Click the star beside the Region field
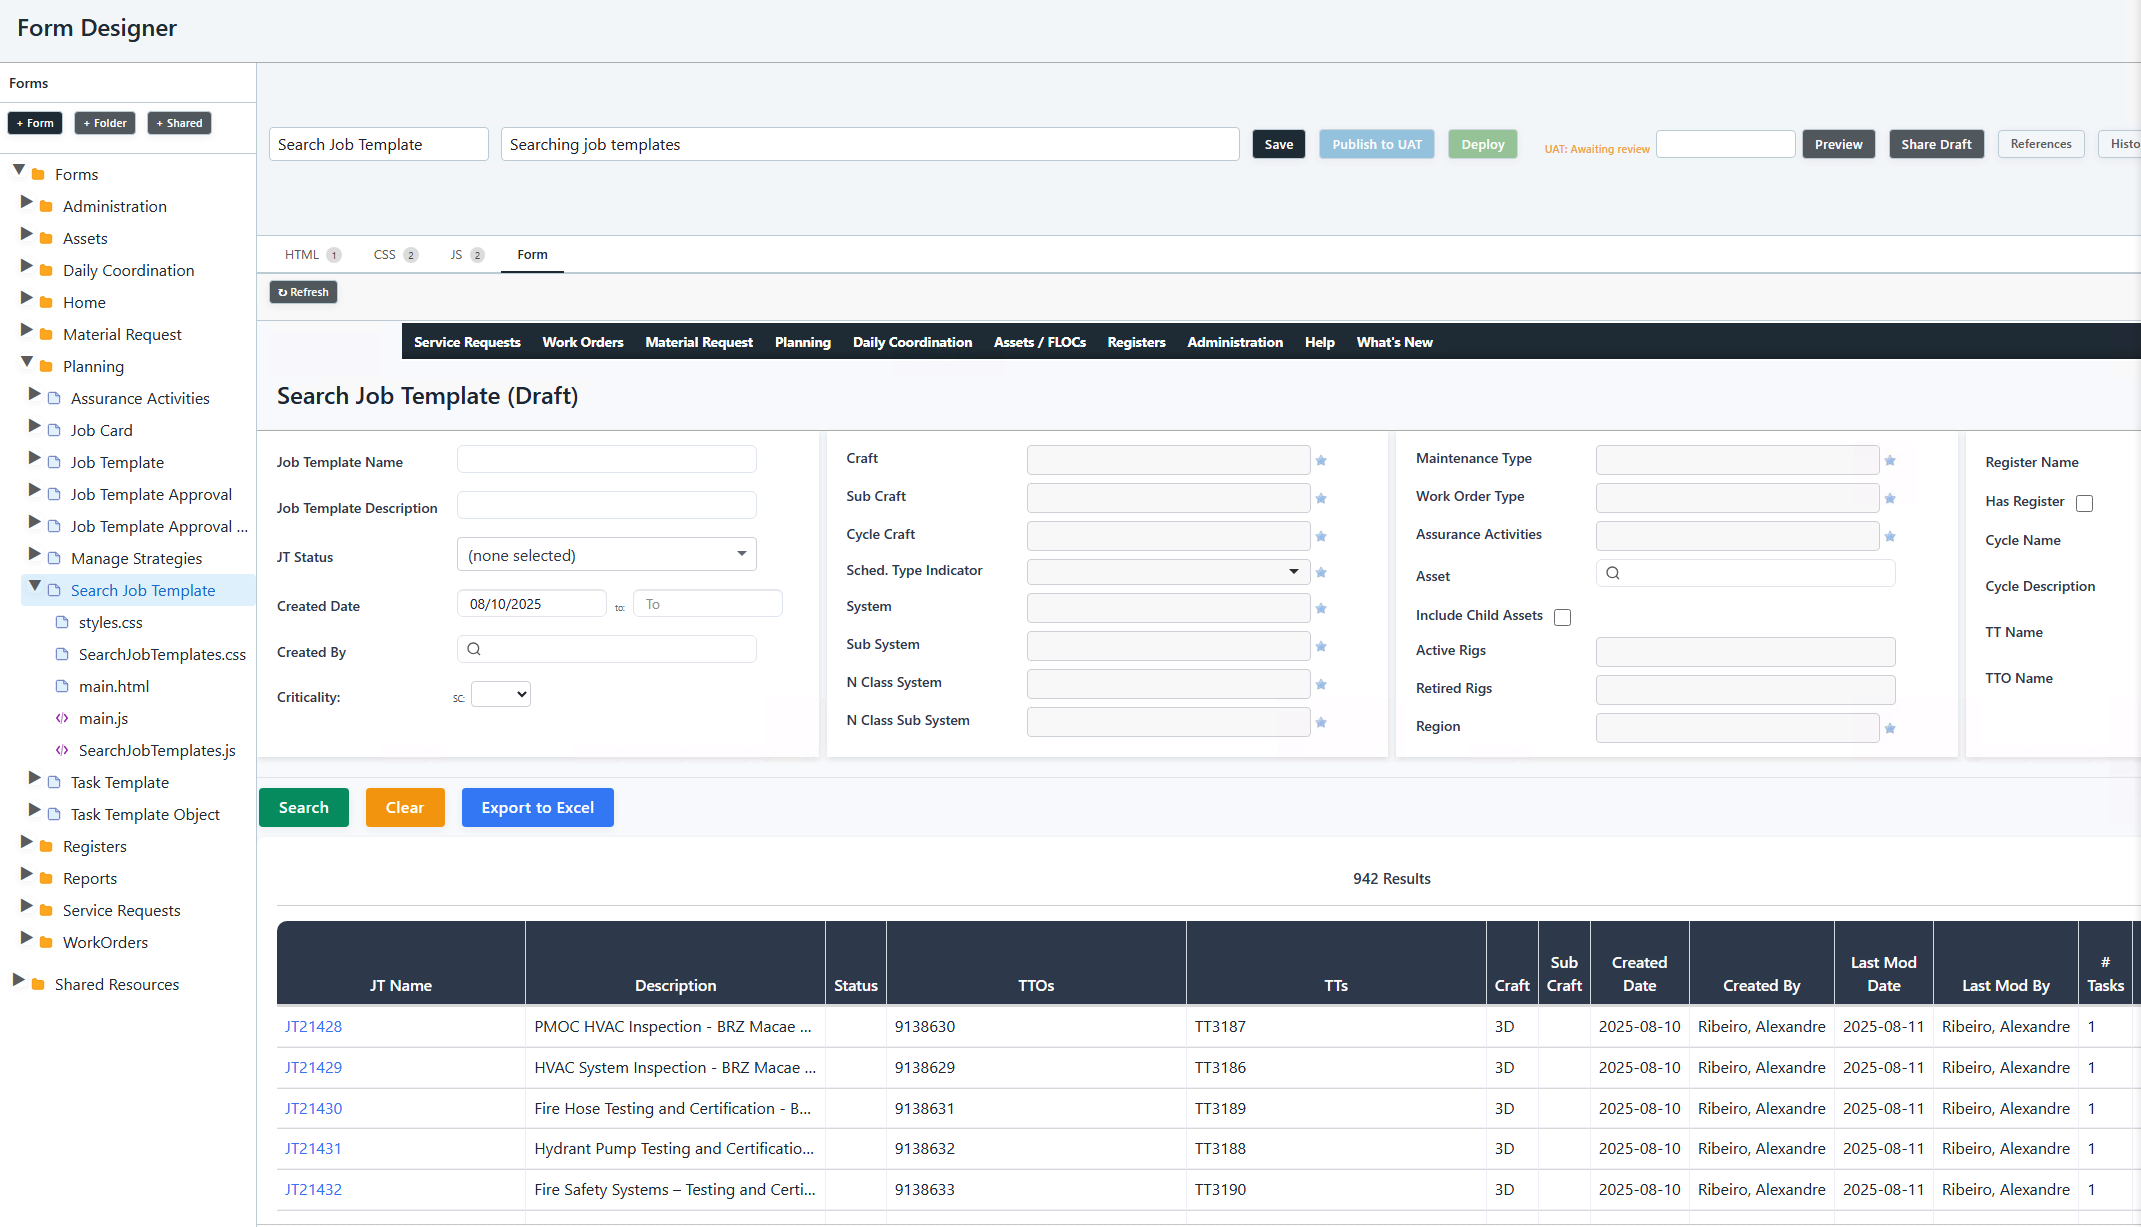The width and height of the screenshot is (2141, 1227). (1889, 728)
